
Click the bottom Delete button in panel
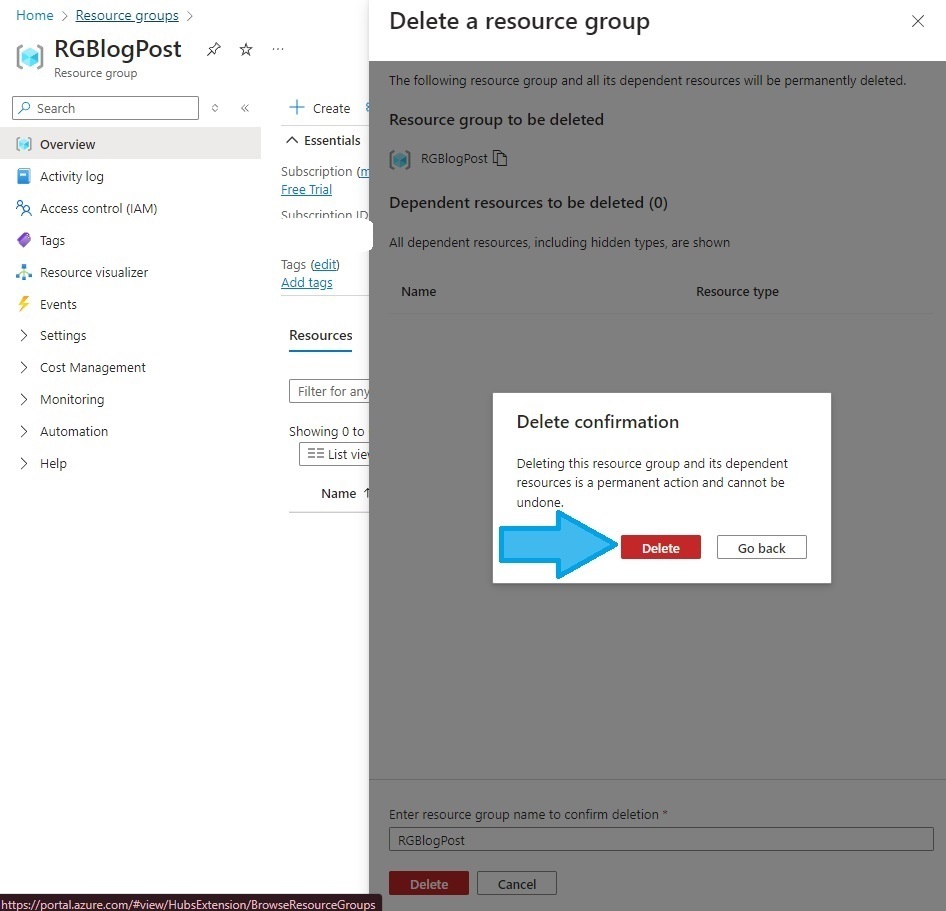click(429, 883)
